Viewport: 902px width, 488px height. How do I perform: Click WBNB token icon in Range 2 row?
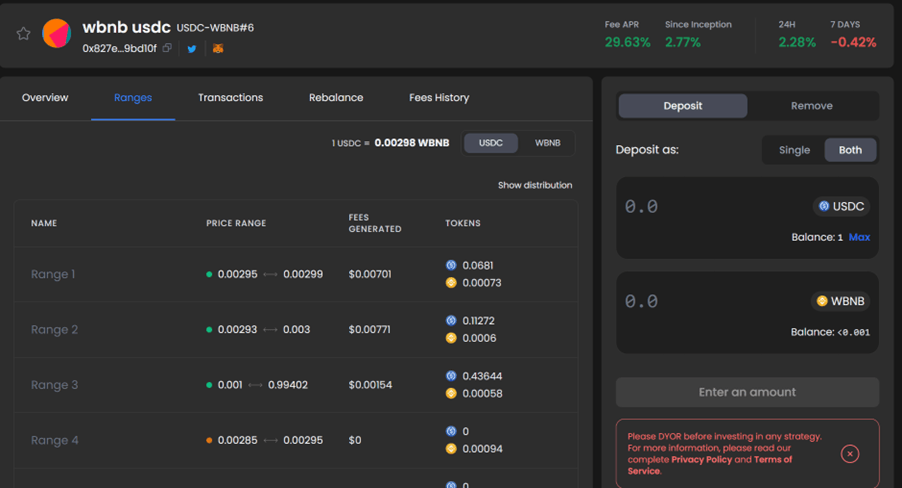pos(451,338)
